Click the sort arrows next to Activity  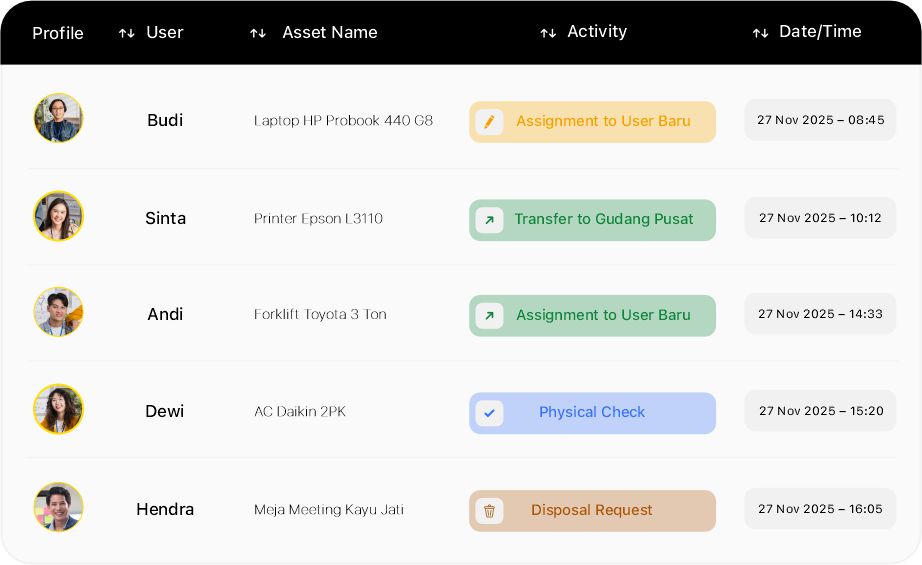click(x=548, y=33)
